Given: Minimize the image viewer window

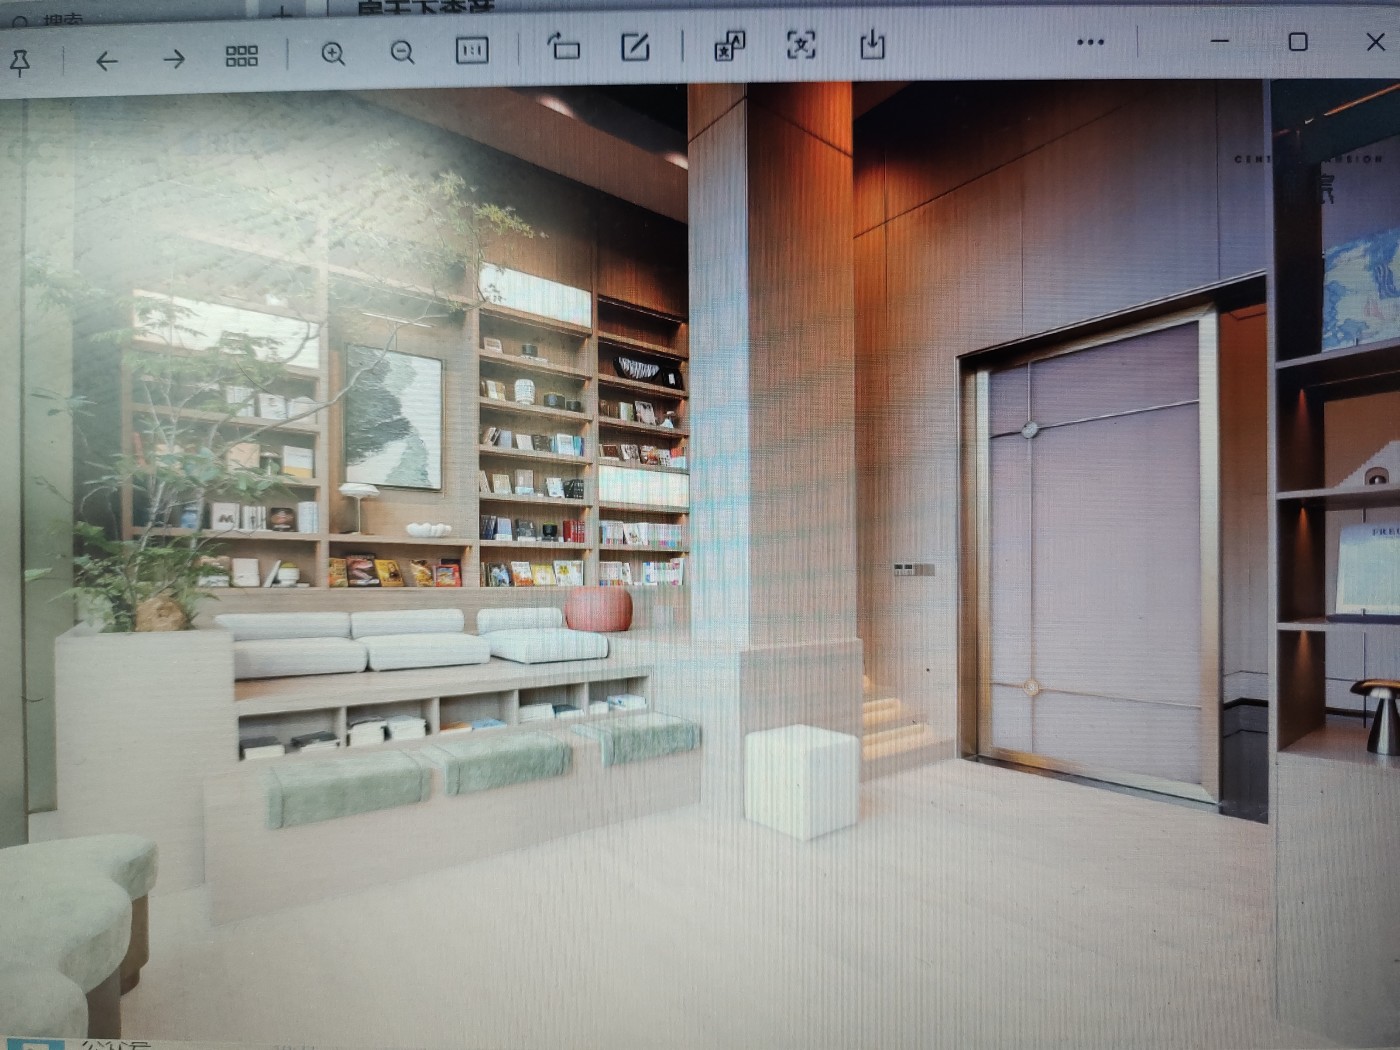Looking at the screenshot, I should 1220,41.
